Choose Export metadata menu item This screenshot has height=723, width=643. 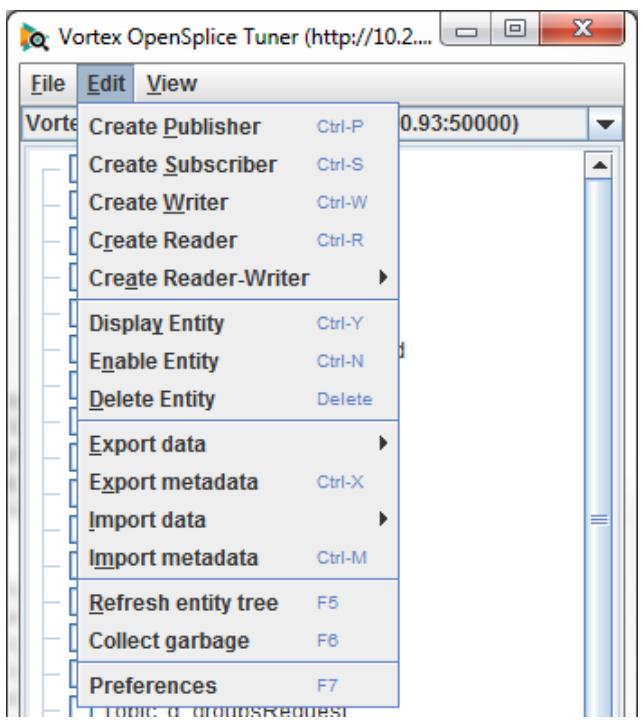tap(238, 482)
